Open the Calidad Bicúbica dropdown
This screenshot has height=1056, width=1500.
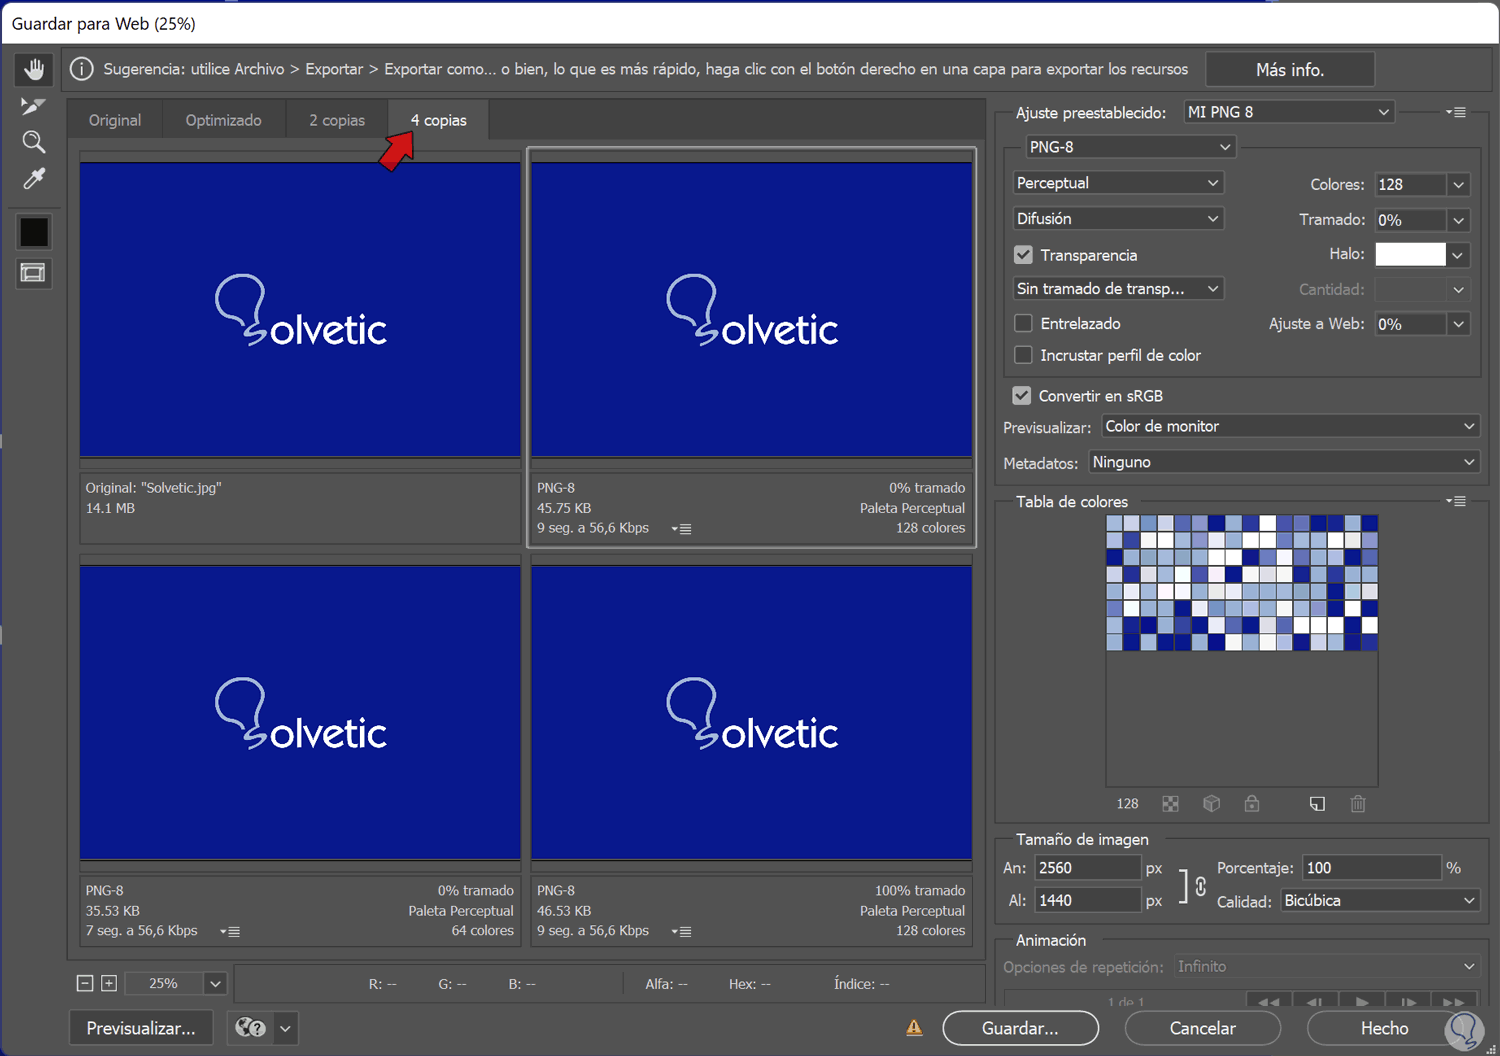pos(1380,901)
